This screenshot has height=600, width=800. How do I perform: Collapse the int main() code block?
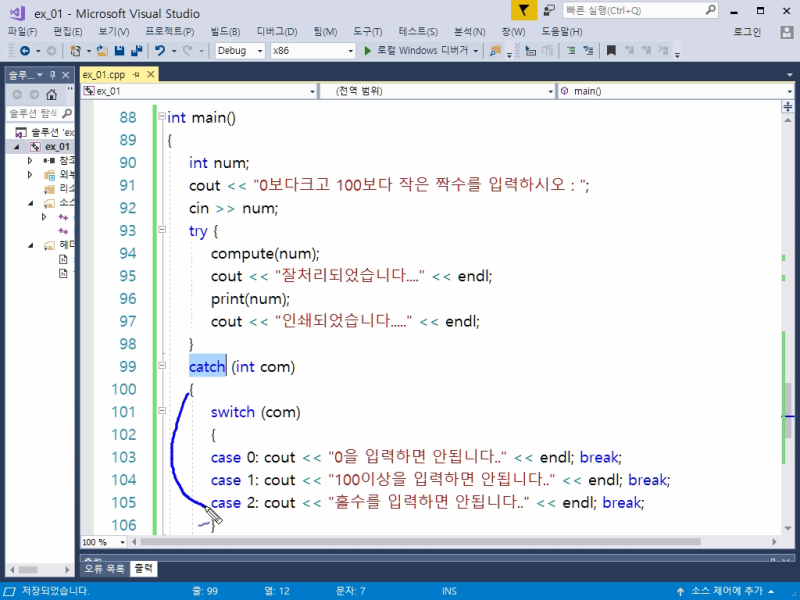162,116
